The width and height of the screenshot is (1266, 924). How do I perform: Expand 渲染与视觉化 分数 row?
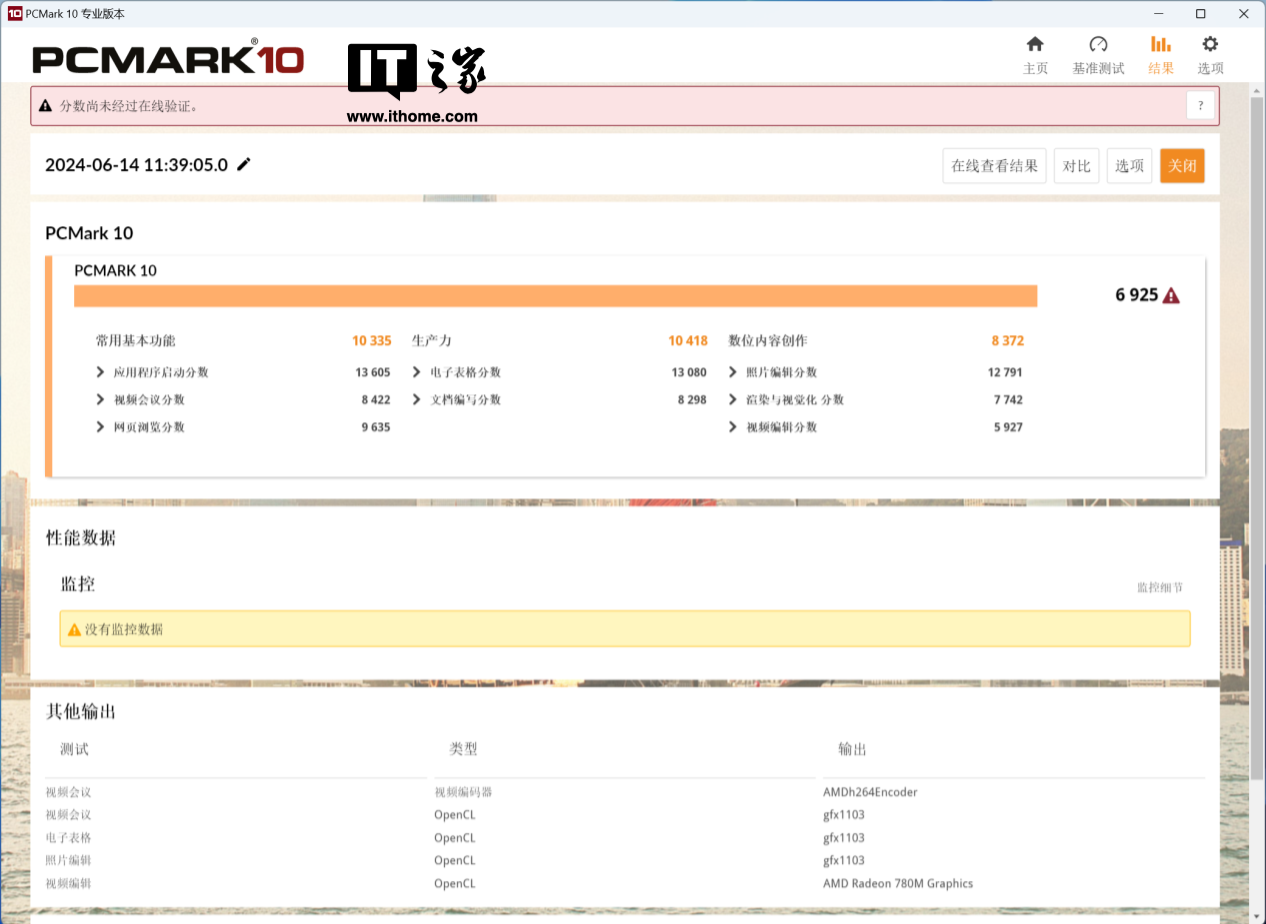pyautogui.click(x=733, y=400)
